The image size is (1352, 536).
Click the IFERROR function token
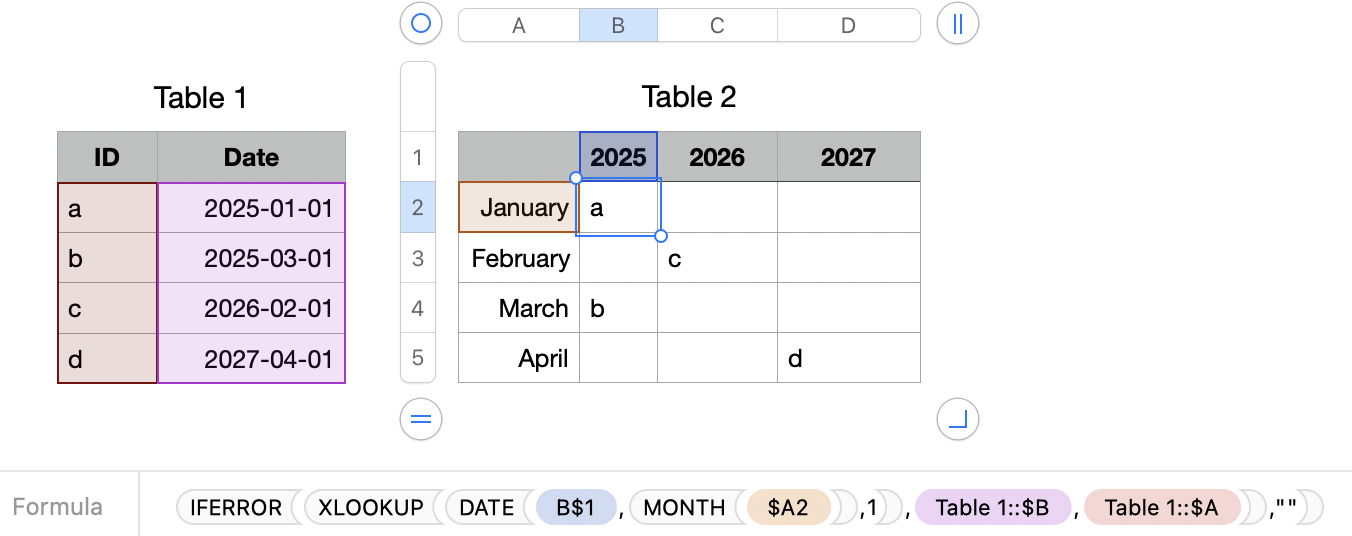[x=237, y=507]
